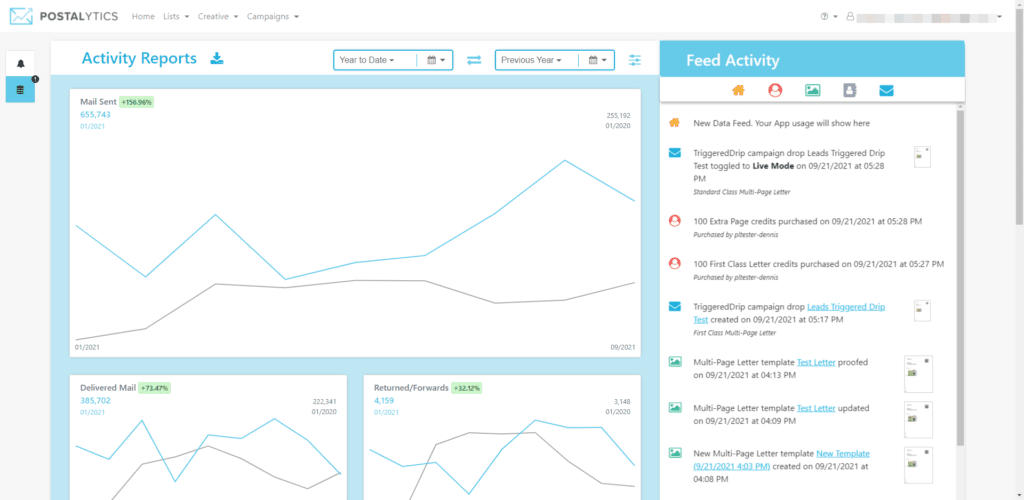View thumbnail for Test Letter updated entry
Image resolution: width=1024 pixels, height=500 pixels.
coord(918,419)
